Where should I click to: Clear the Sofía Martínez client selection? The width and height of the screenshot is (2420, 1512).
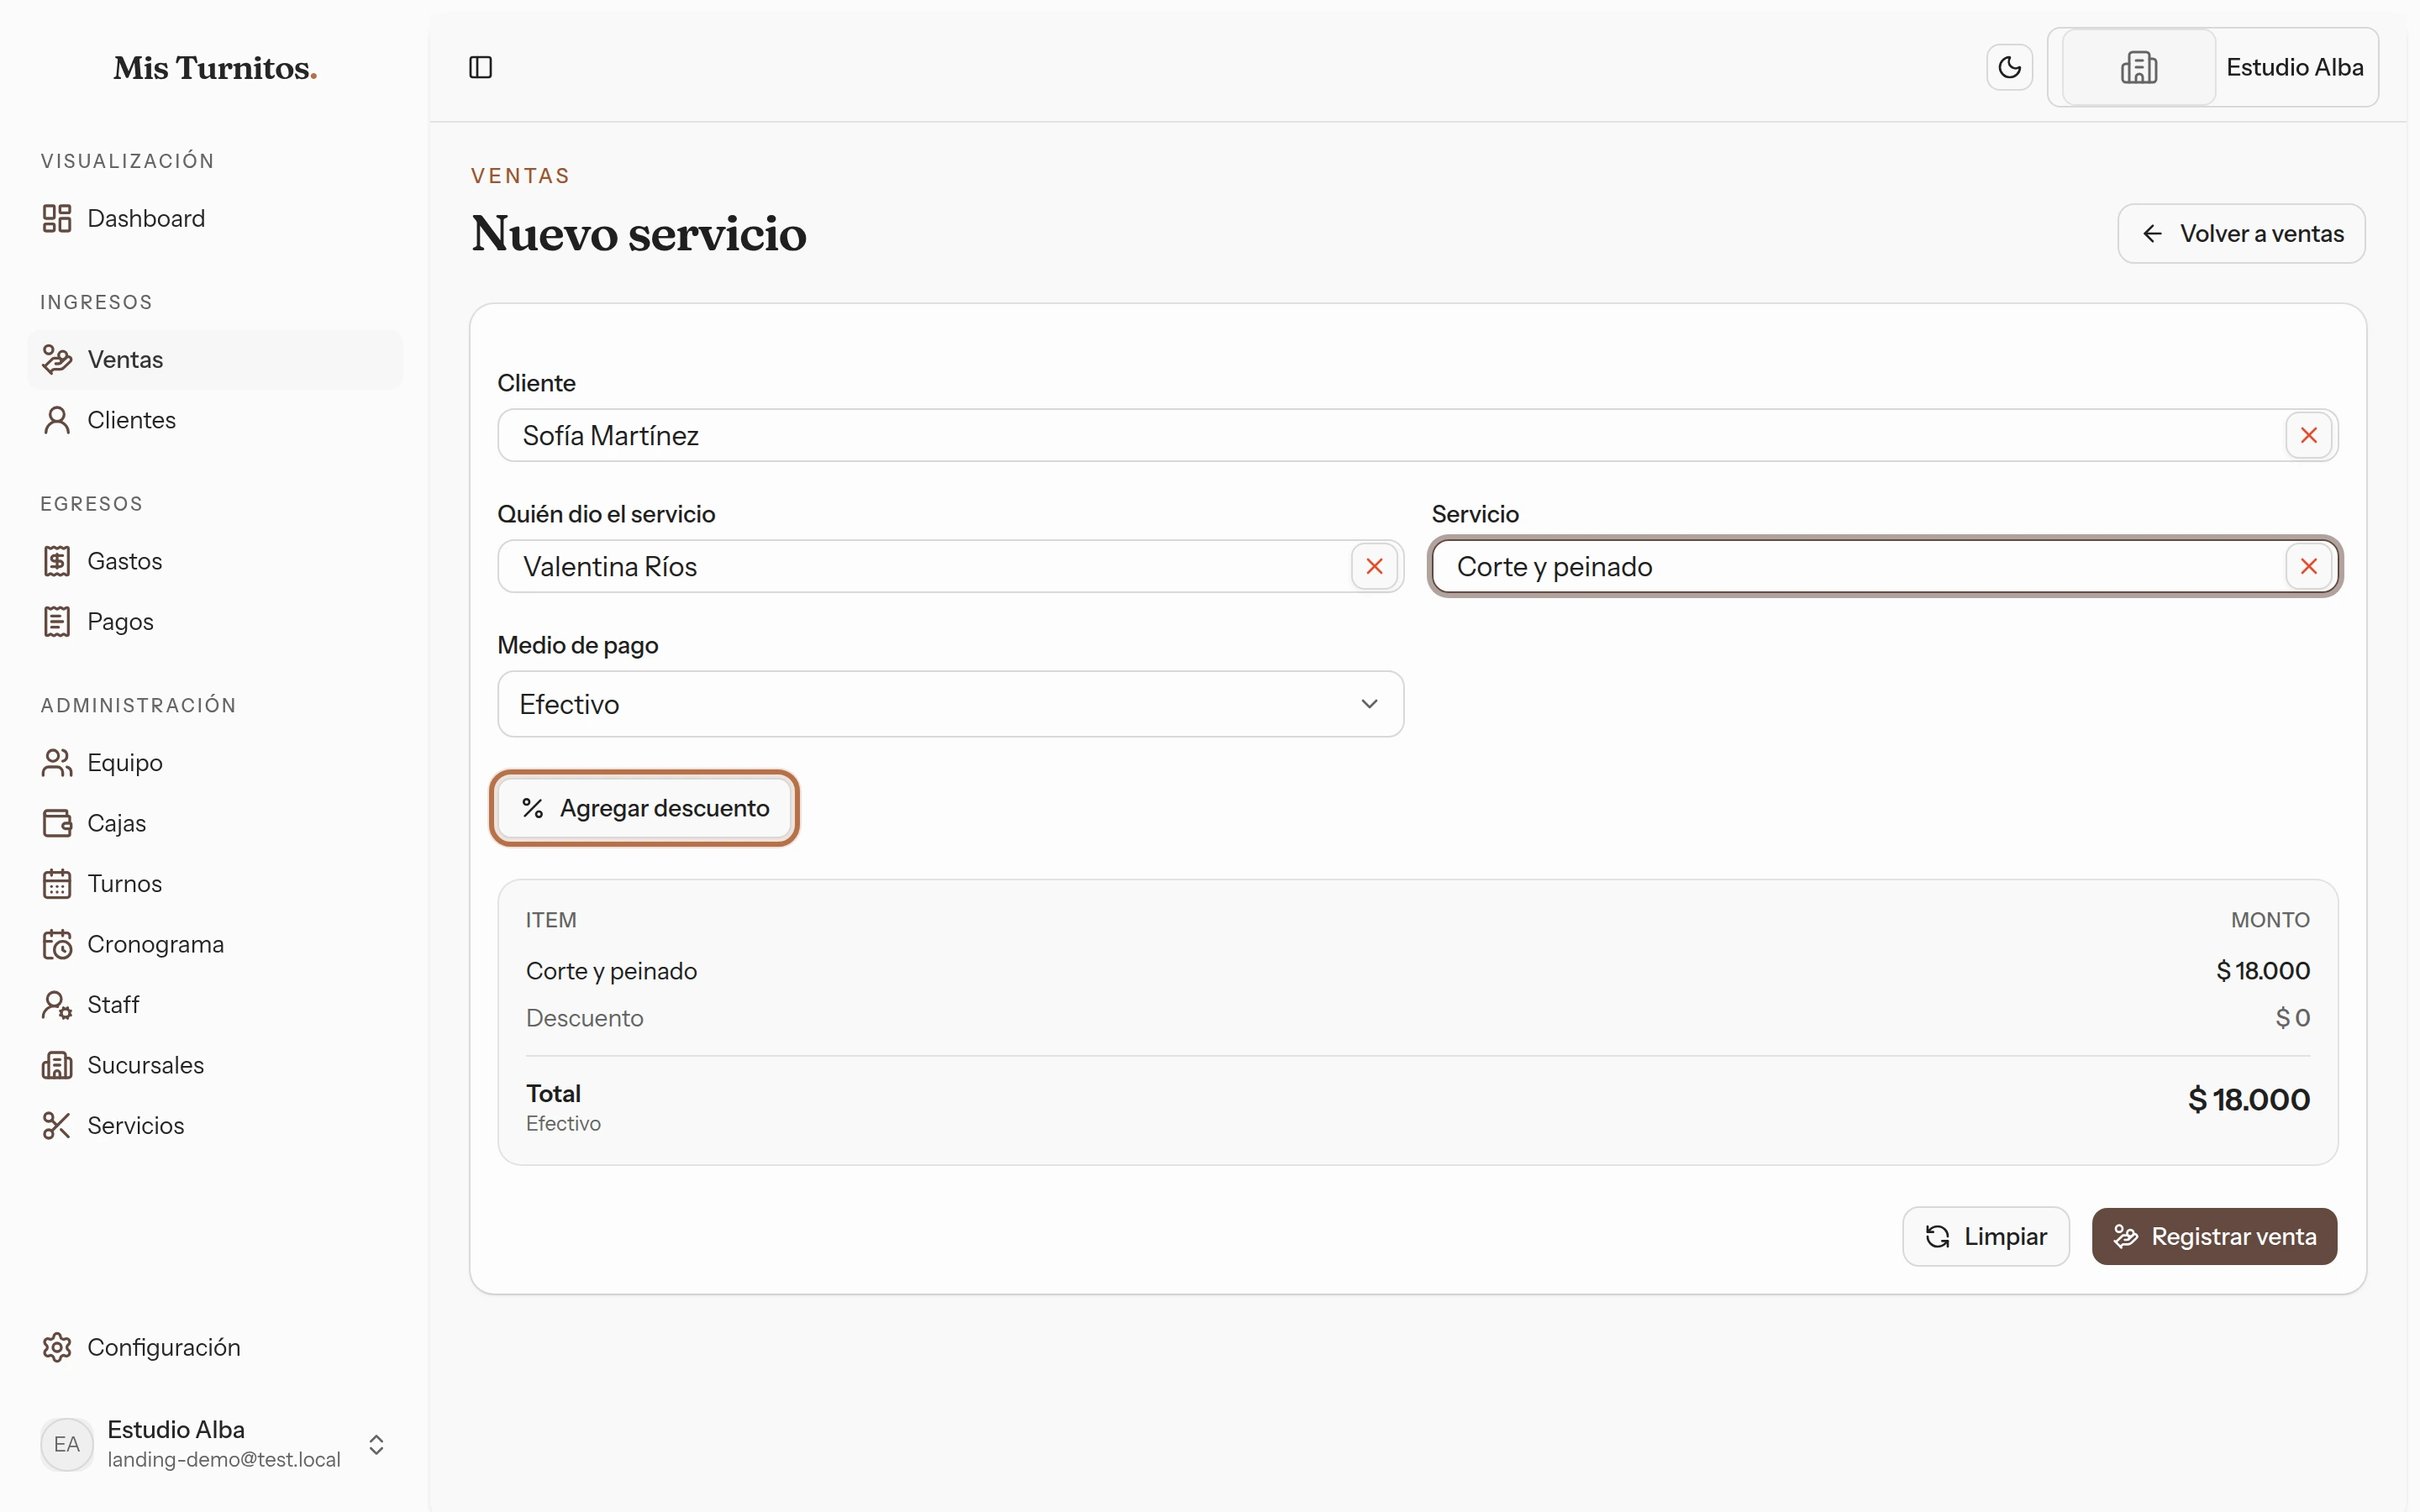pos(2308,435)
